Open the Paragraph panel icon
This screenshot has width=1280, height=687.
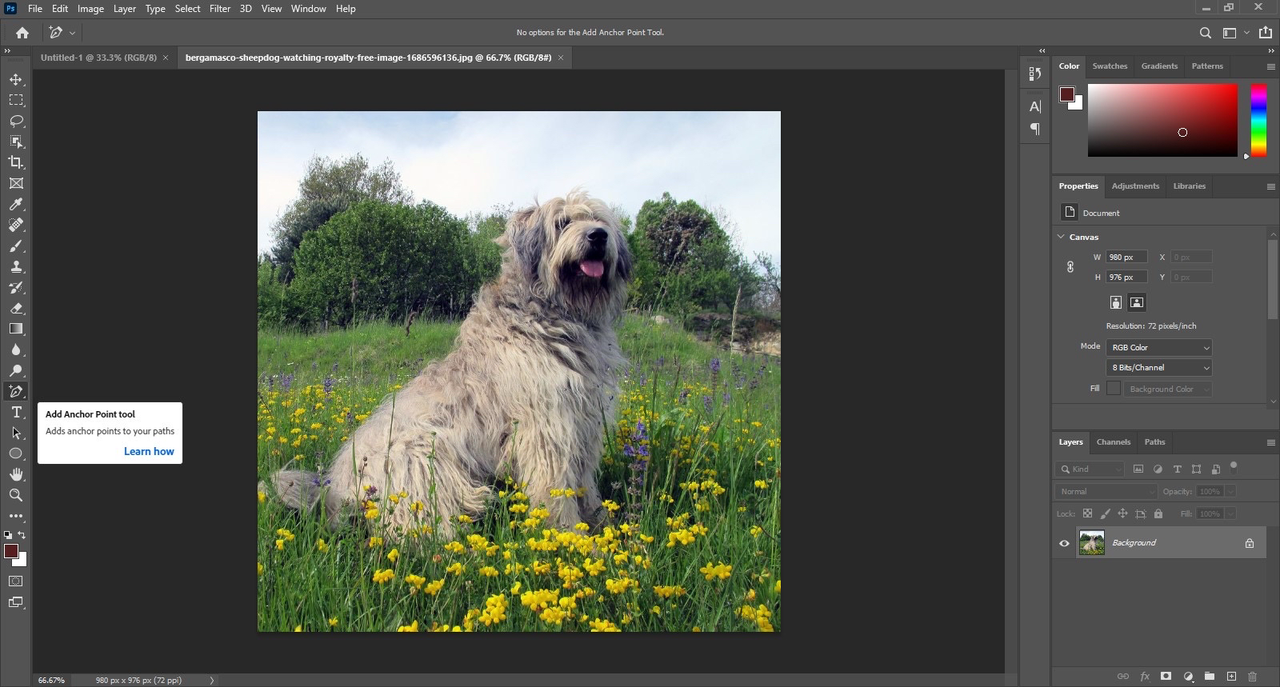tap(1035, 128)
